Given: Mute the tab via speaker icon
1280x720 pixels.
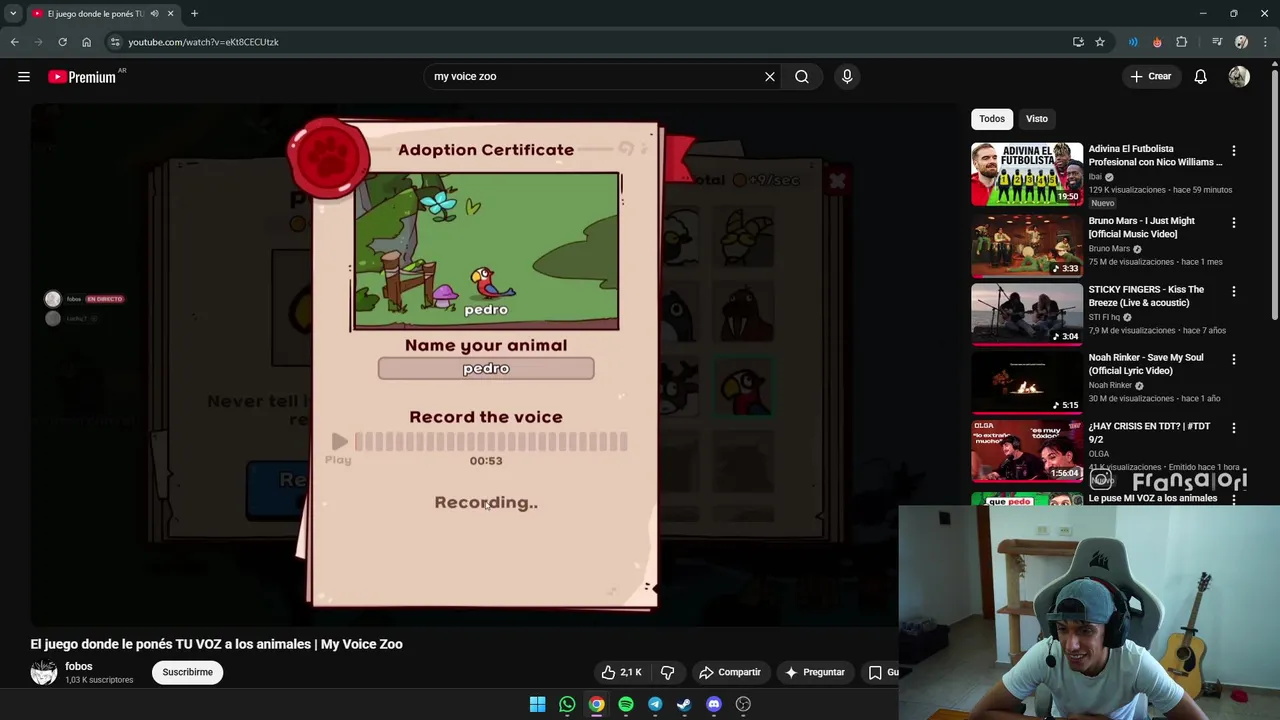Looking at the screenshot, I should [x=154, y=14].
